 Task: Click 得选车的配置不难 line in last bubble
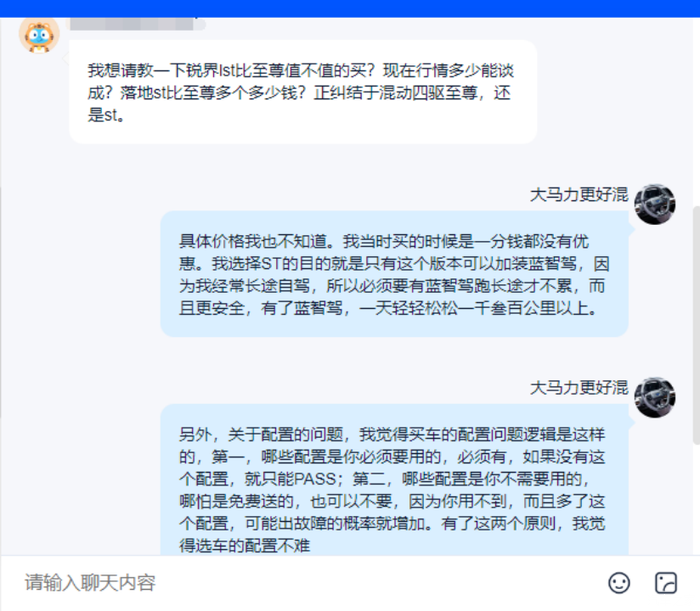tap(245, 545)
